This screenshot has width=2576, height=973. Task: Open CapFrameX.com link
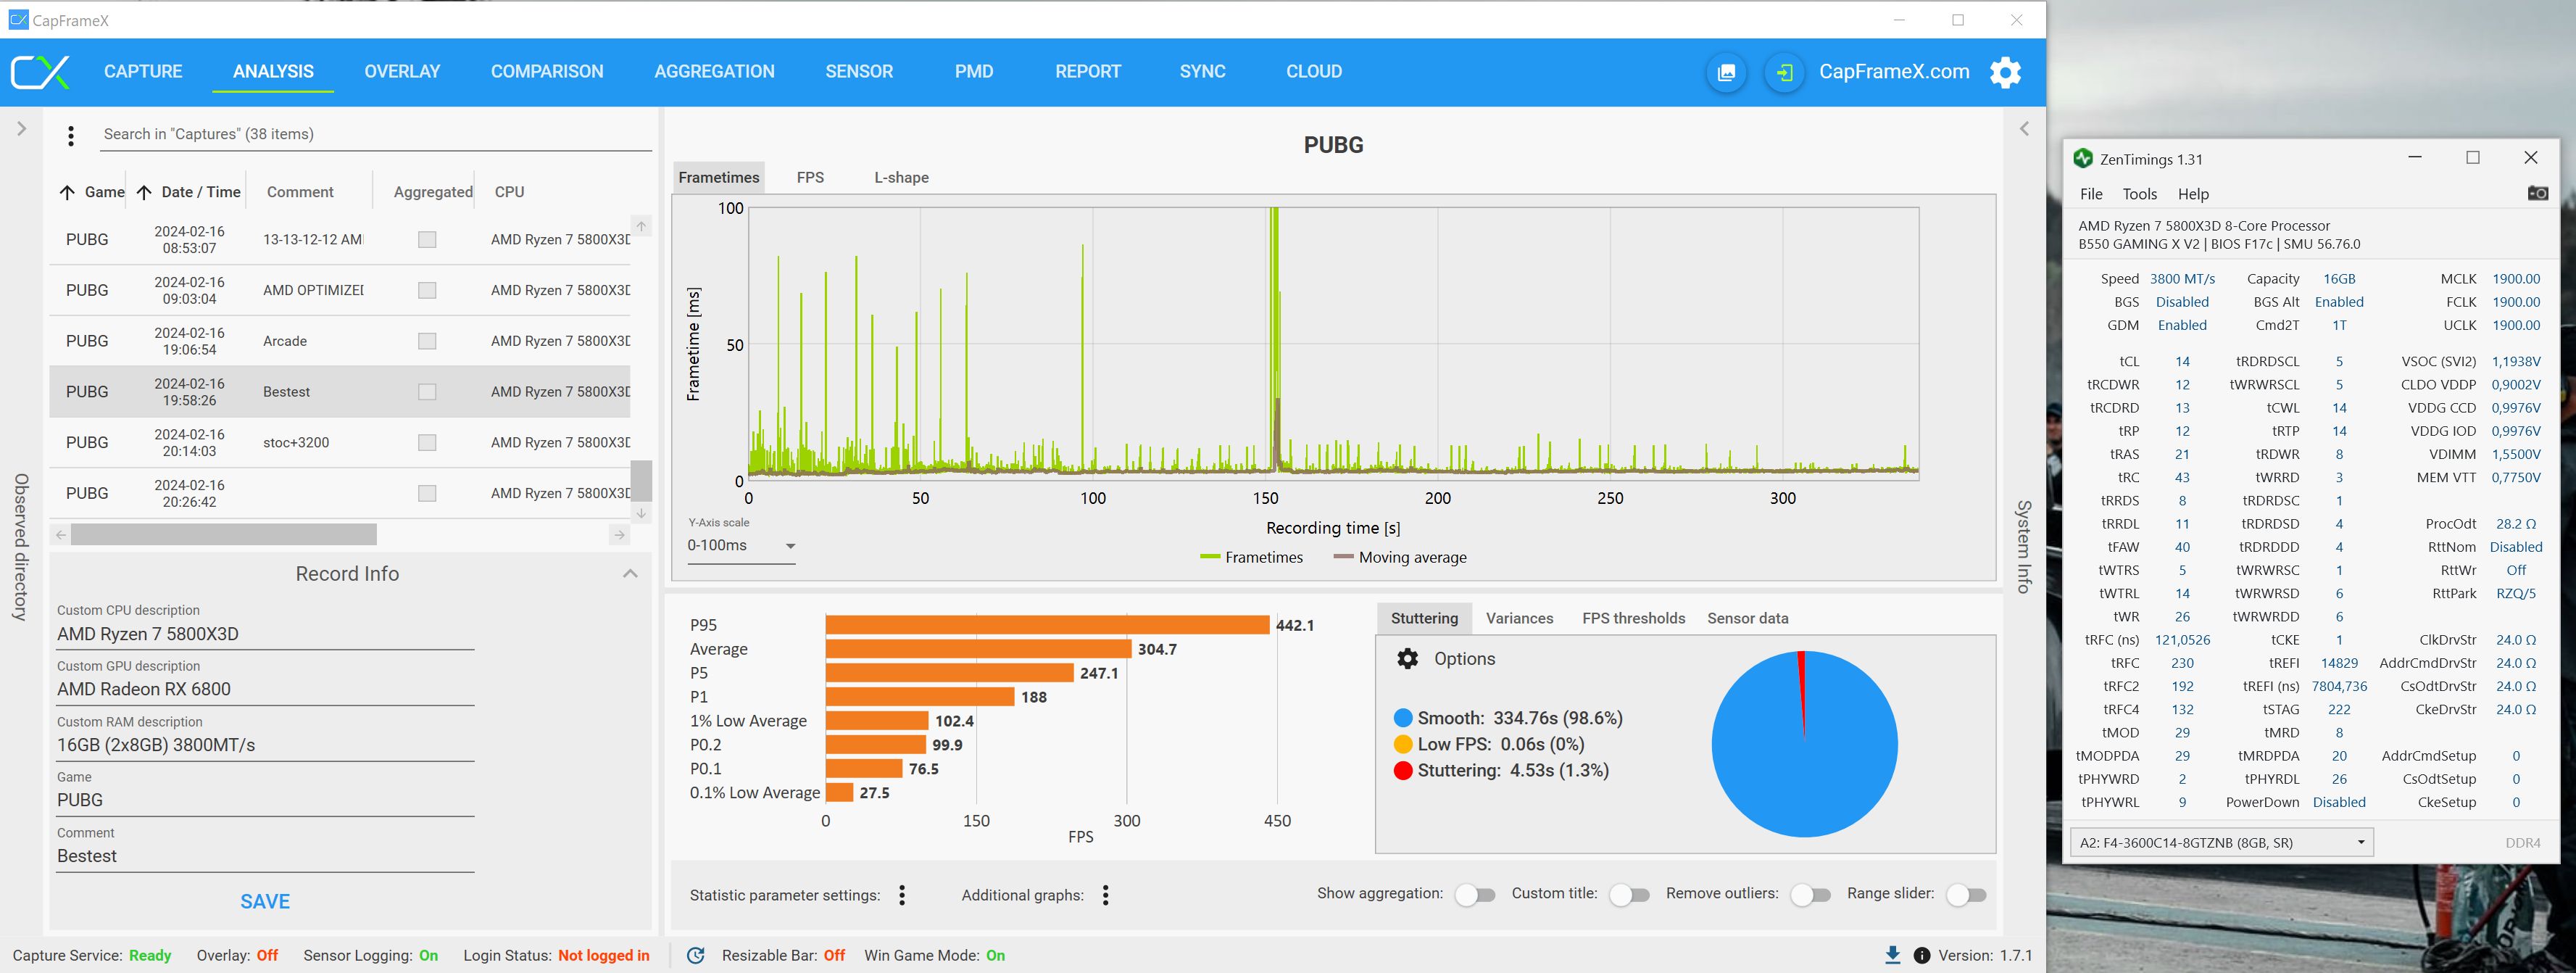click(x=1894, y=72)
